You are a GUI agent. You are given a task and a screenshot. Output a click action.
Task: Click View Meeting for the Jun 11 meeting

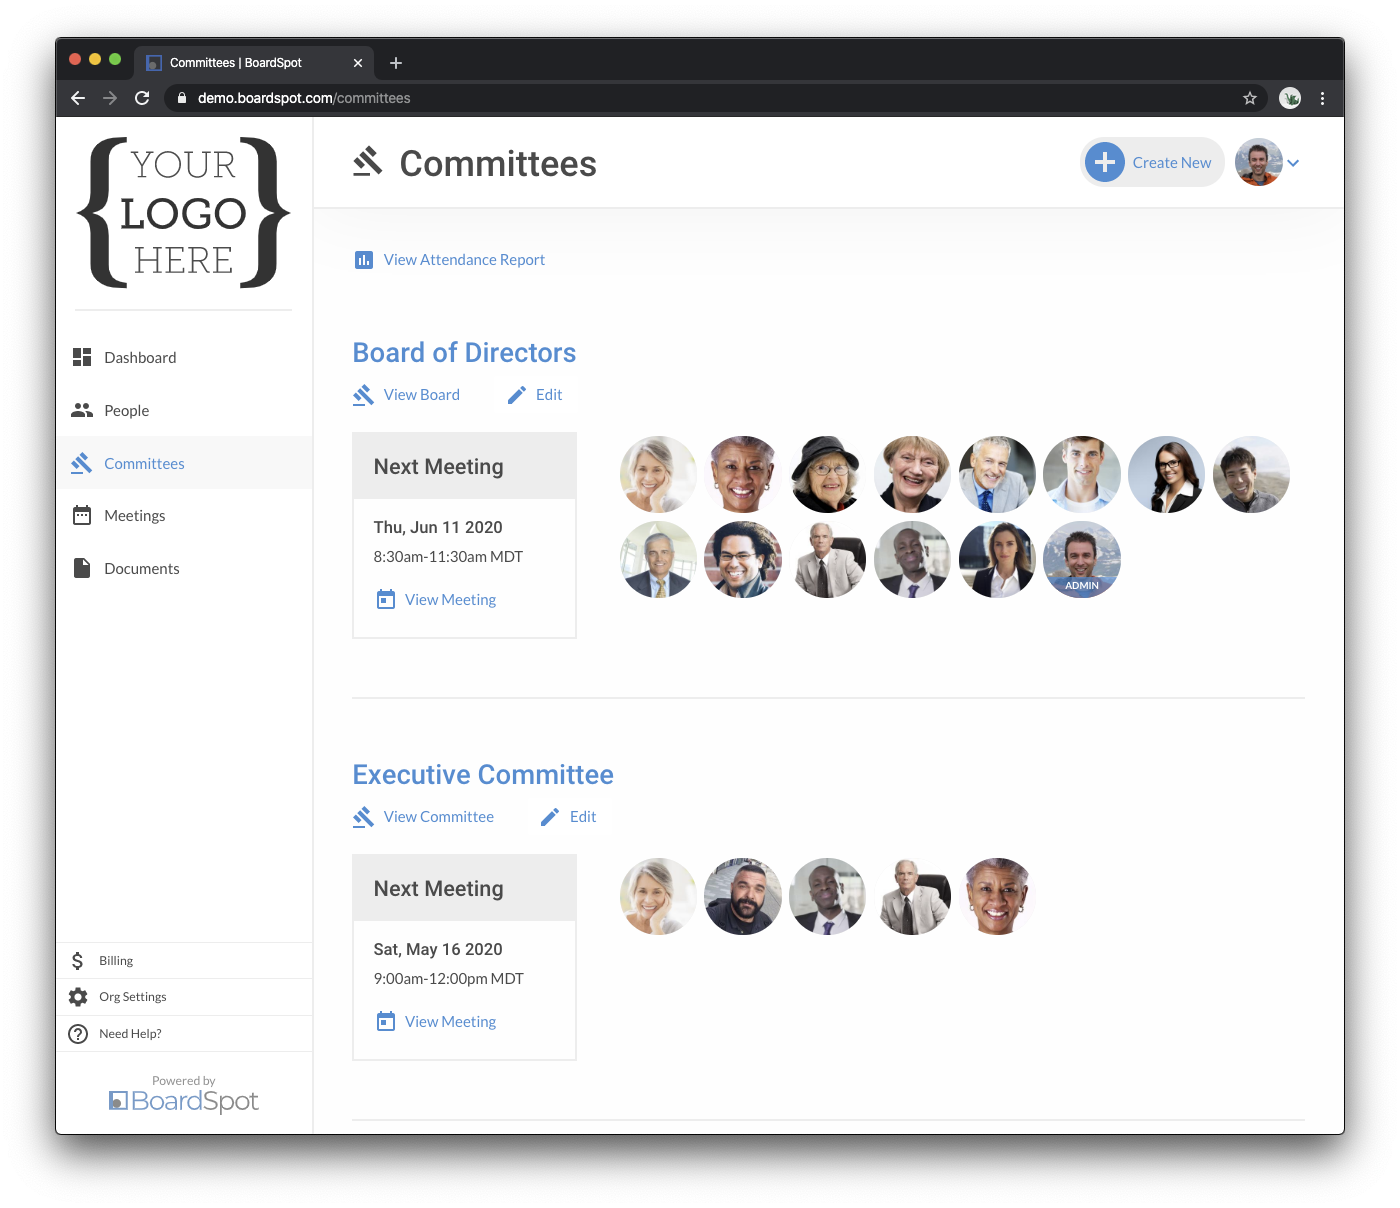coord(450,600)
